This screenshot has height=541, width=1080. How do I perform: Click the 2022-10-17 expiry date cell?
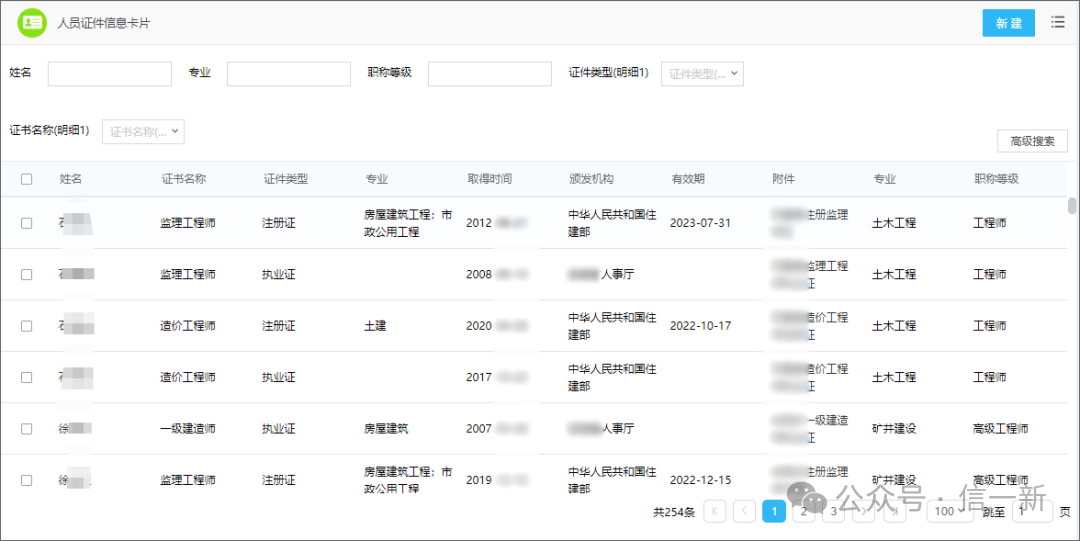700,326
